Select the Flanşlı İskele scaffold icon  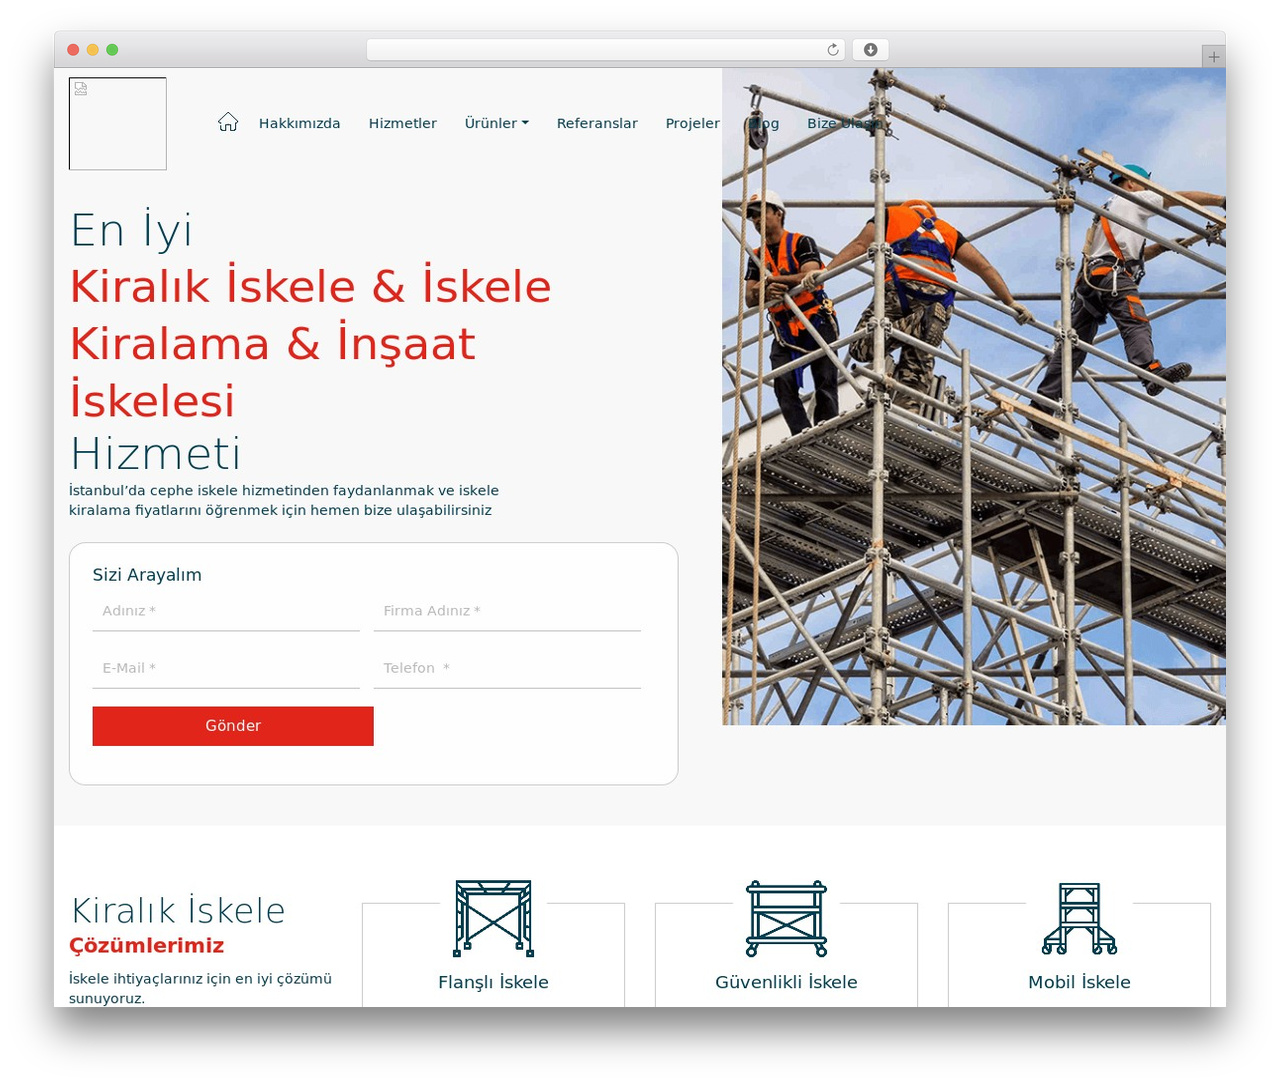pos(494,918)
